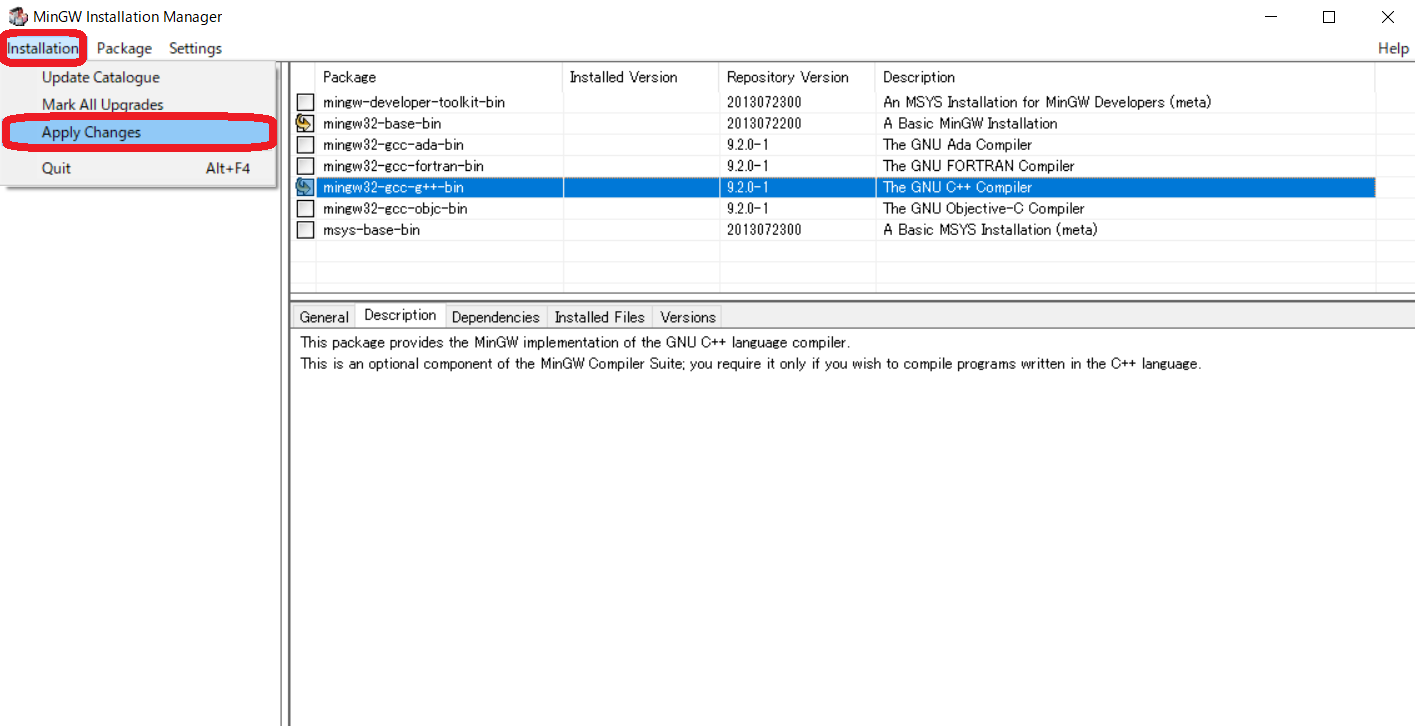Screen dimensions: 1415x726
Task: Click 'The GNU FORTRAN Compiler' description cell
Action: 979,166
